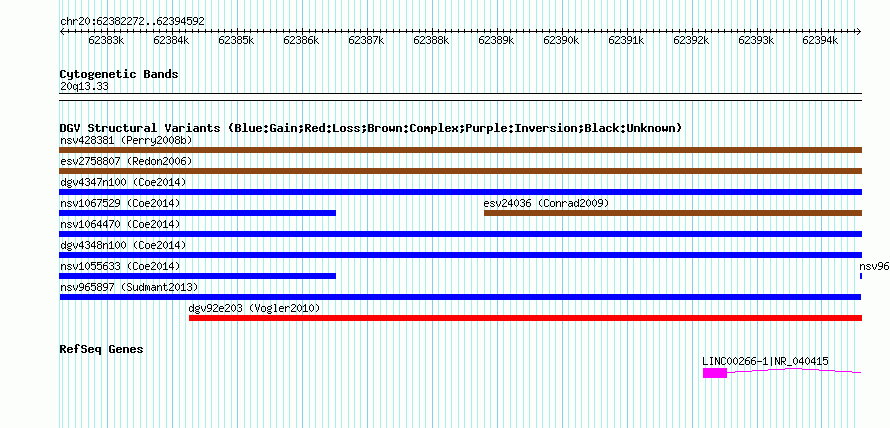This screenshot has width=890, height=428.
Task: Click the 62391k ruler position
Action: [x=627, y=40]
